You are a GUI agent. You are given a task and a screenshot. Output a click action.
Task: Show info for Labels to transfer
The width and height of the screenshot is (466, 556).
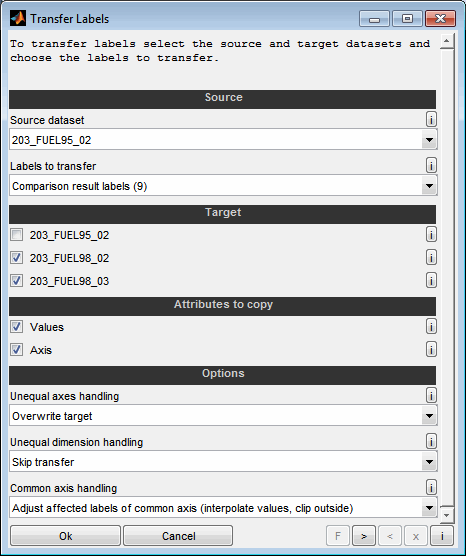click(431, 165)
